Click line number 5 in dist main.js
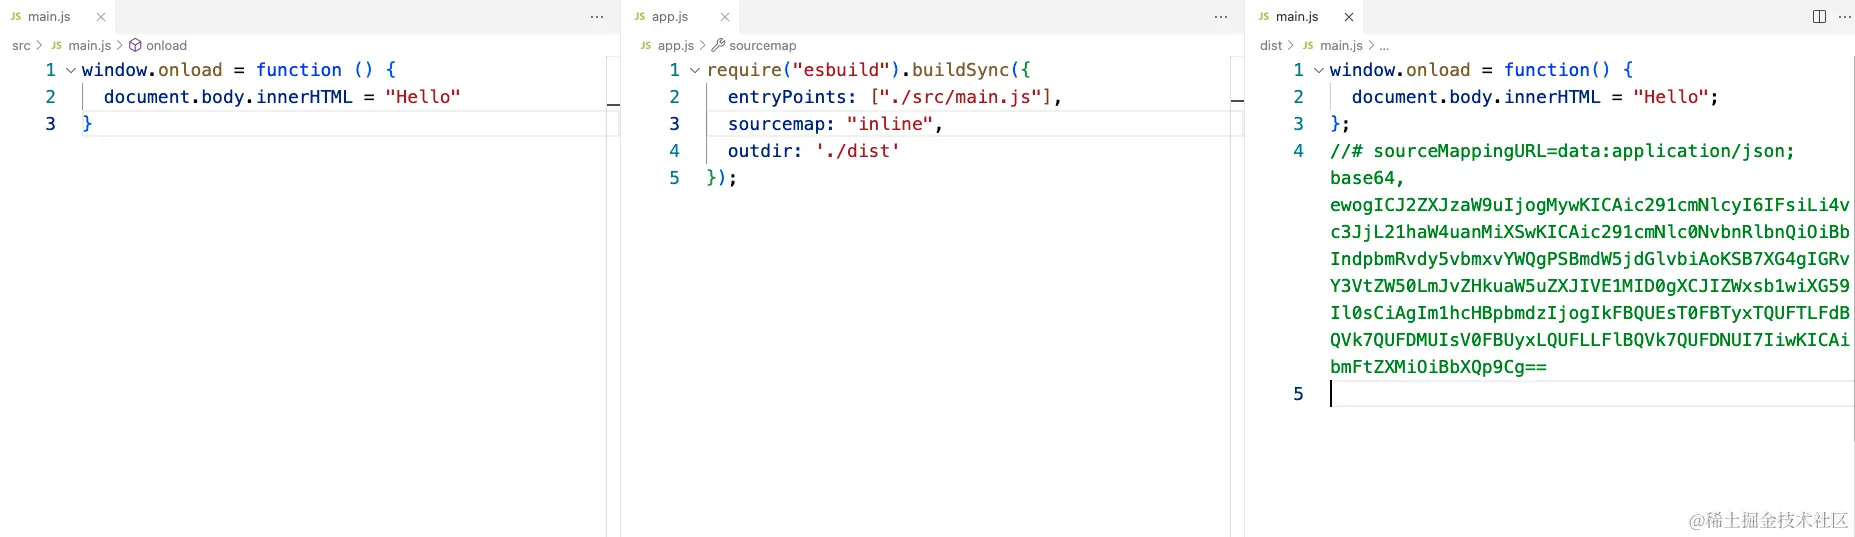The width and height of the screenshot is (1855, 537). tap(1298, 394)
